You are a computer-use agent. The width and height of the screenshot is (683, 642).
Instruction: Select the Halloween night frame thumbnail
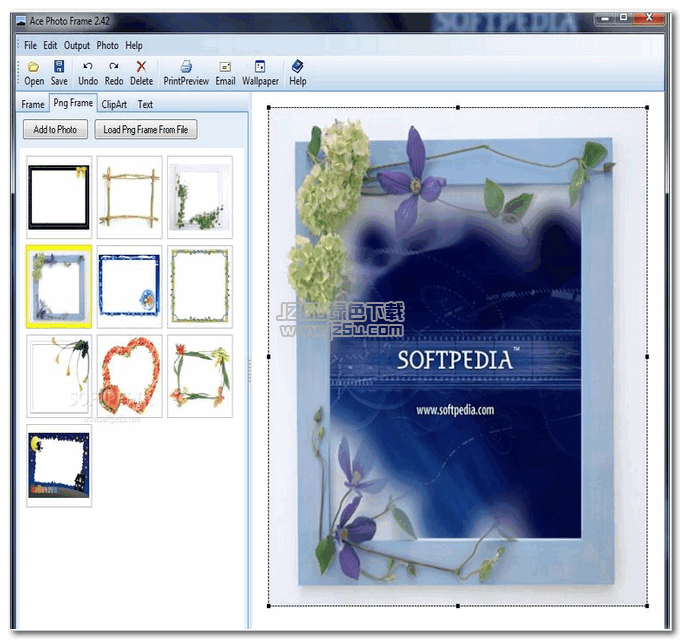pos(59,466)
